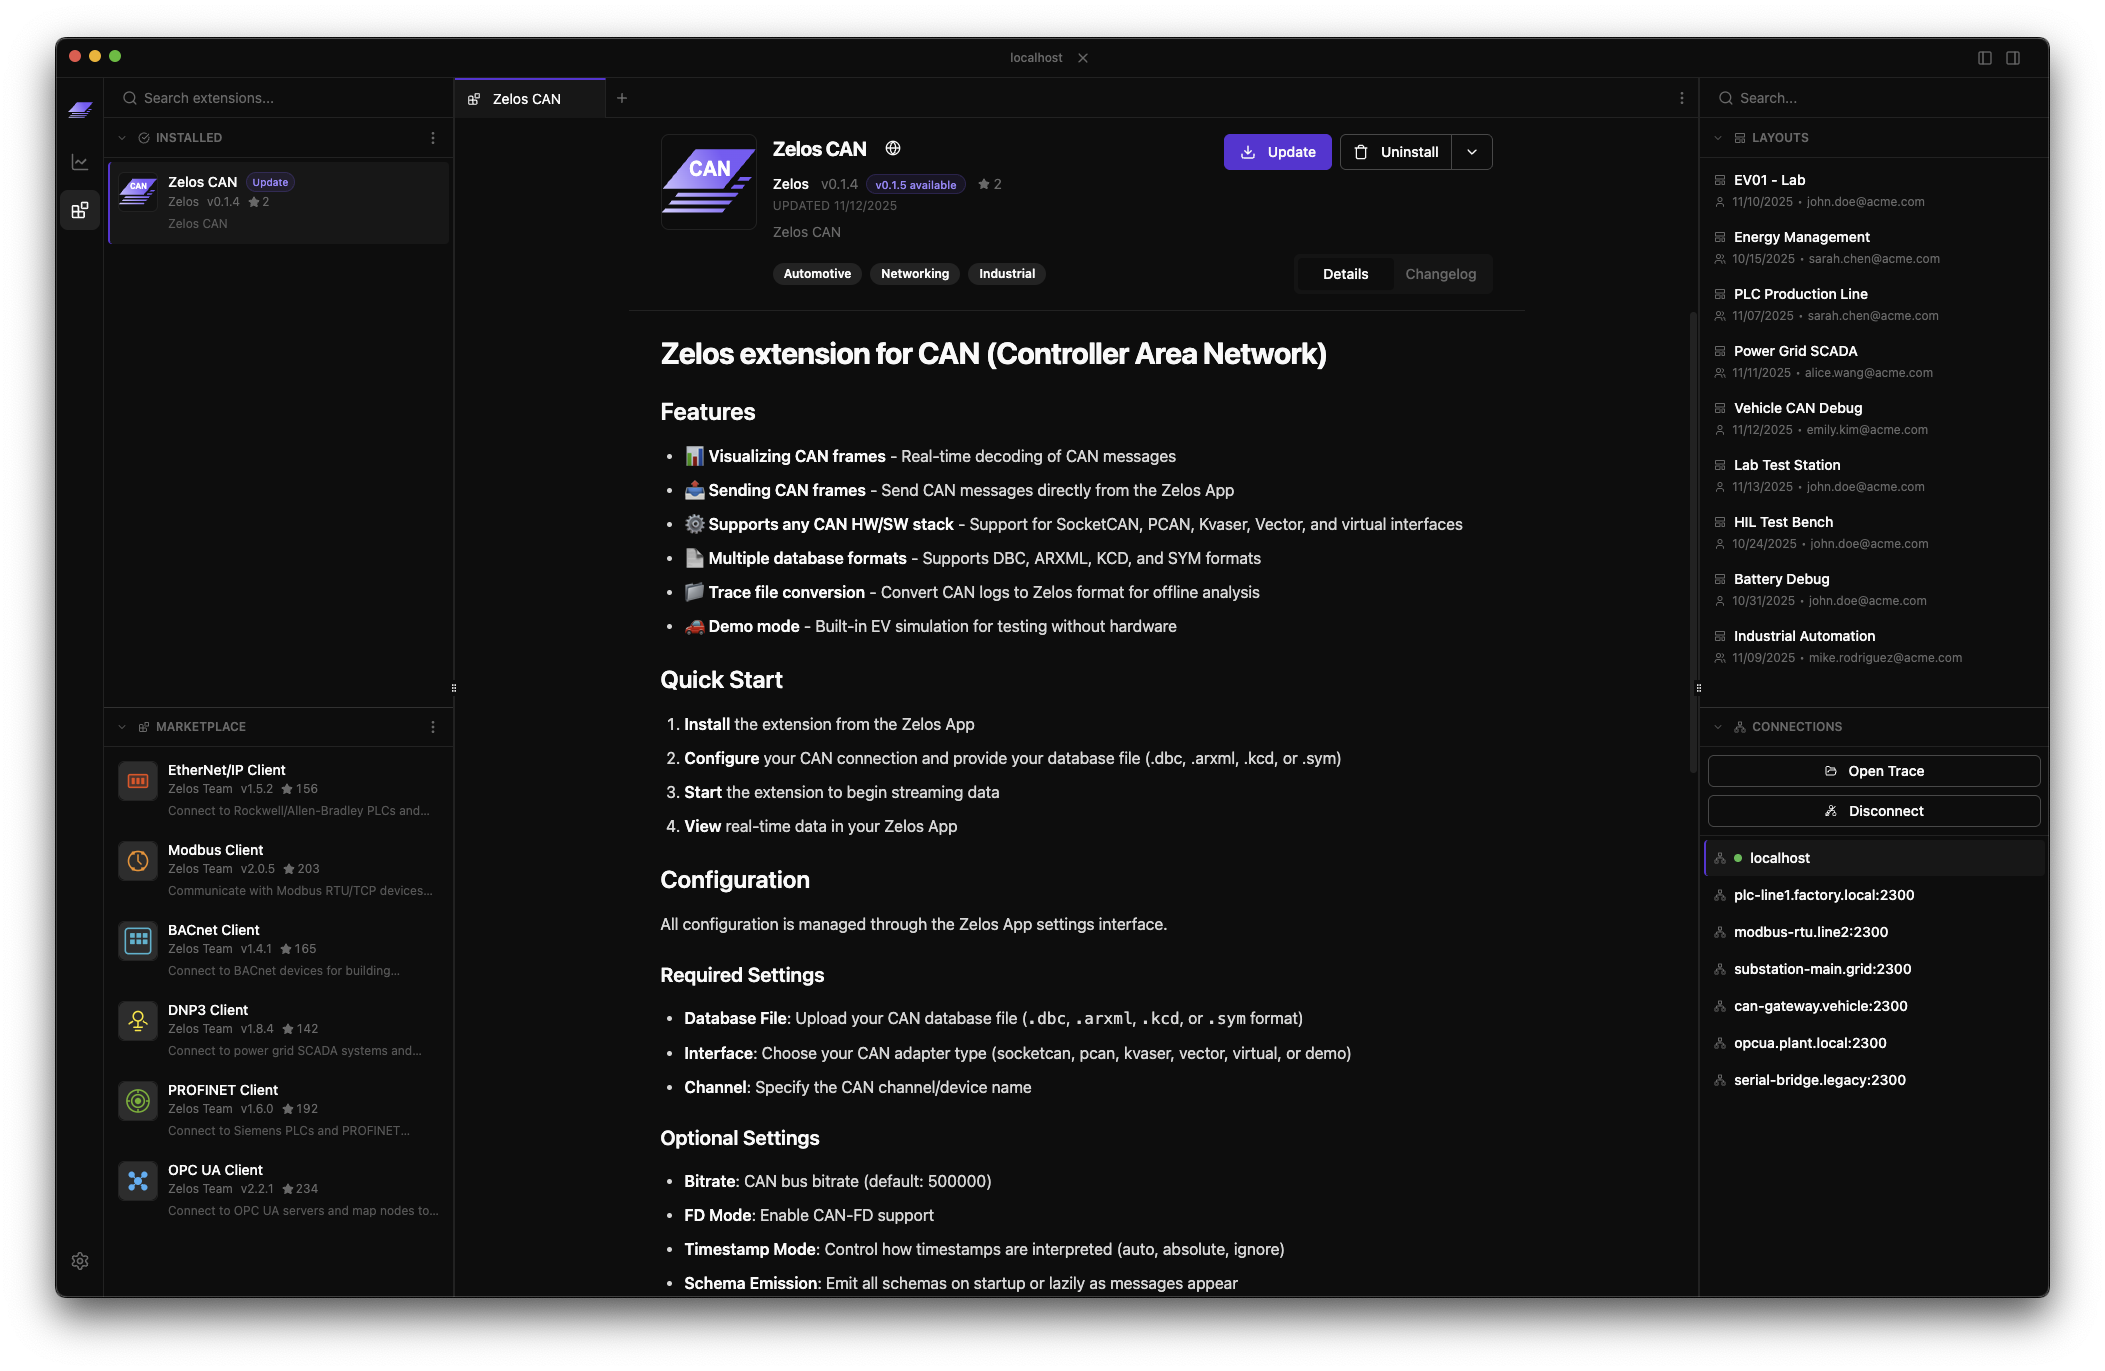Open the charts panel via line-chart sidebar icon
This screenshot has width=2105, height=1371.
coord(80,161)
